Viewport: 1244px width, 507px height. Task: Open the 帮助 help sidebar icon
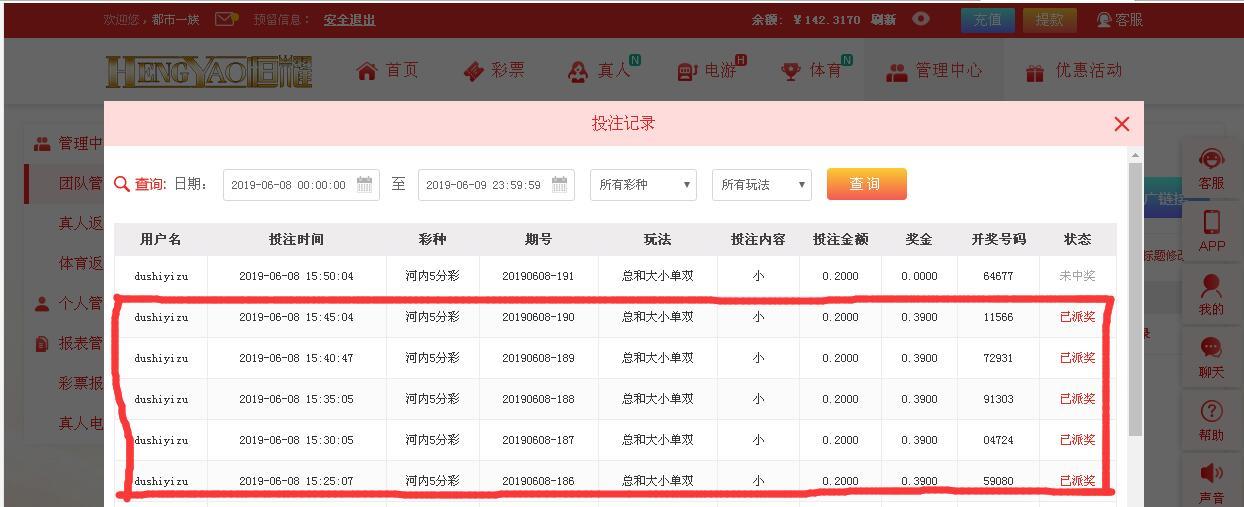coord(1211,420)
